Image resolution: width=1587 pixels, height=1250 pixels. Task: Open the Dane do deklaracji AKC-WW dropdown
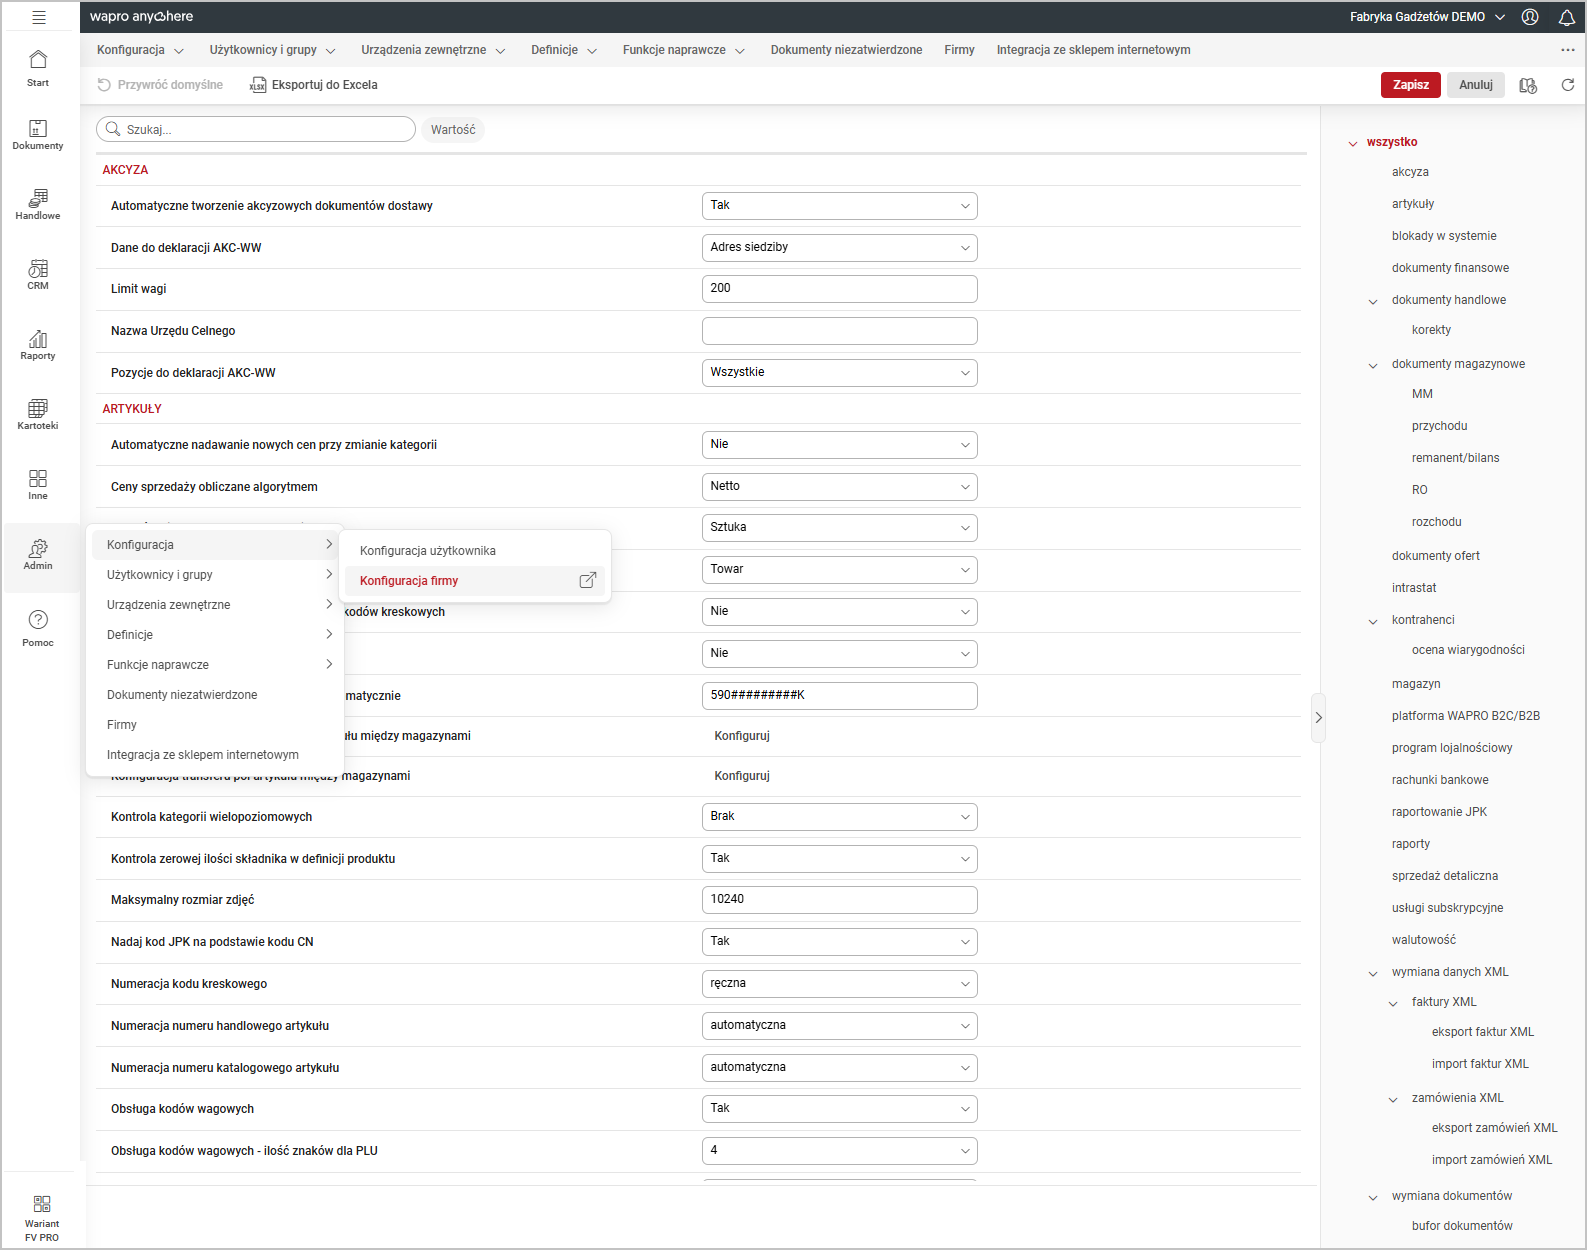click(x=839, y=248)
